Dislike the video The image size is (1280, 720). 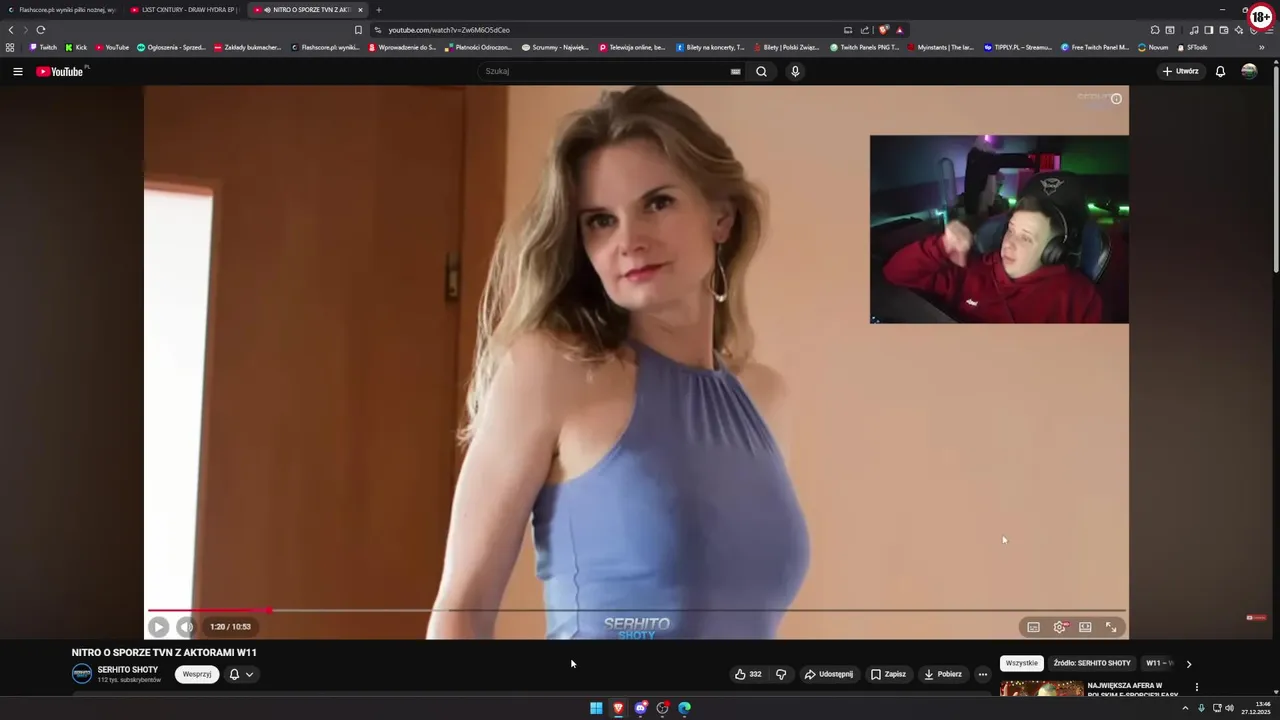pyautogui.click(x=782, y=674)
